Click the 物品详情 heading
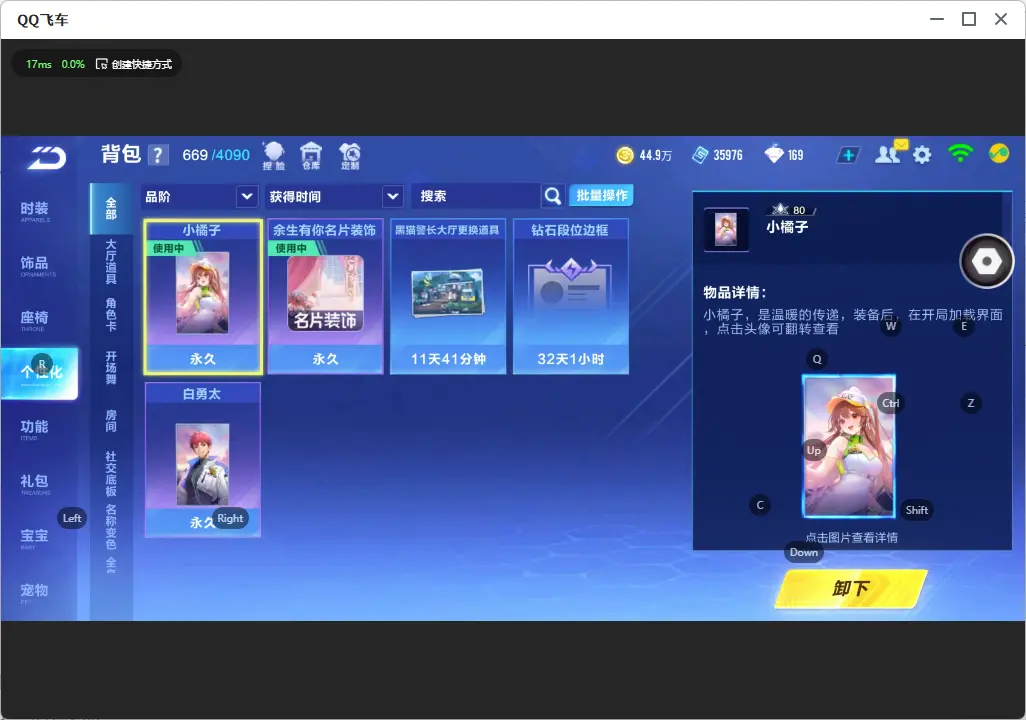Image resolution: width=1026 pixels, height=720 pixels. (734, 293)
